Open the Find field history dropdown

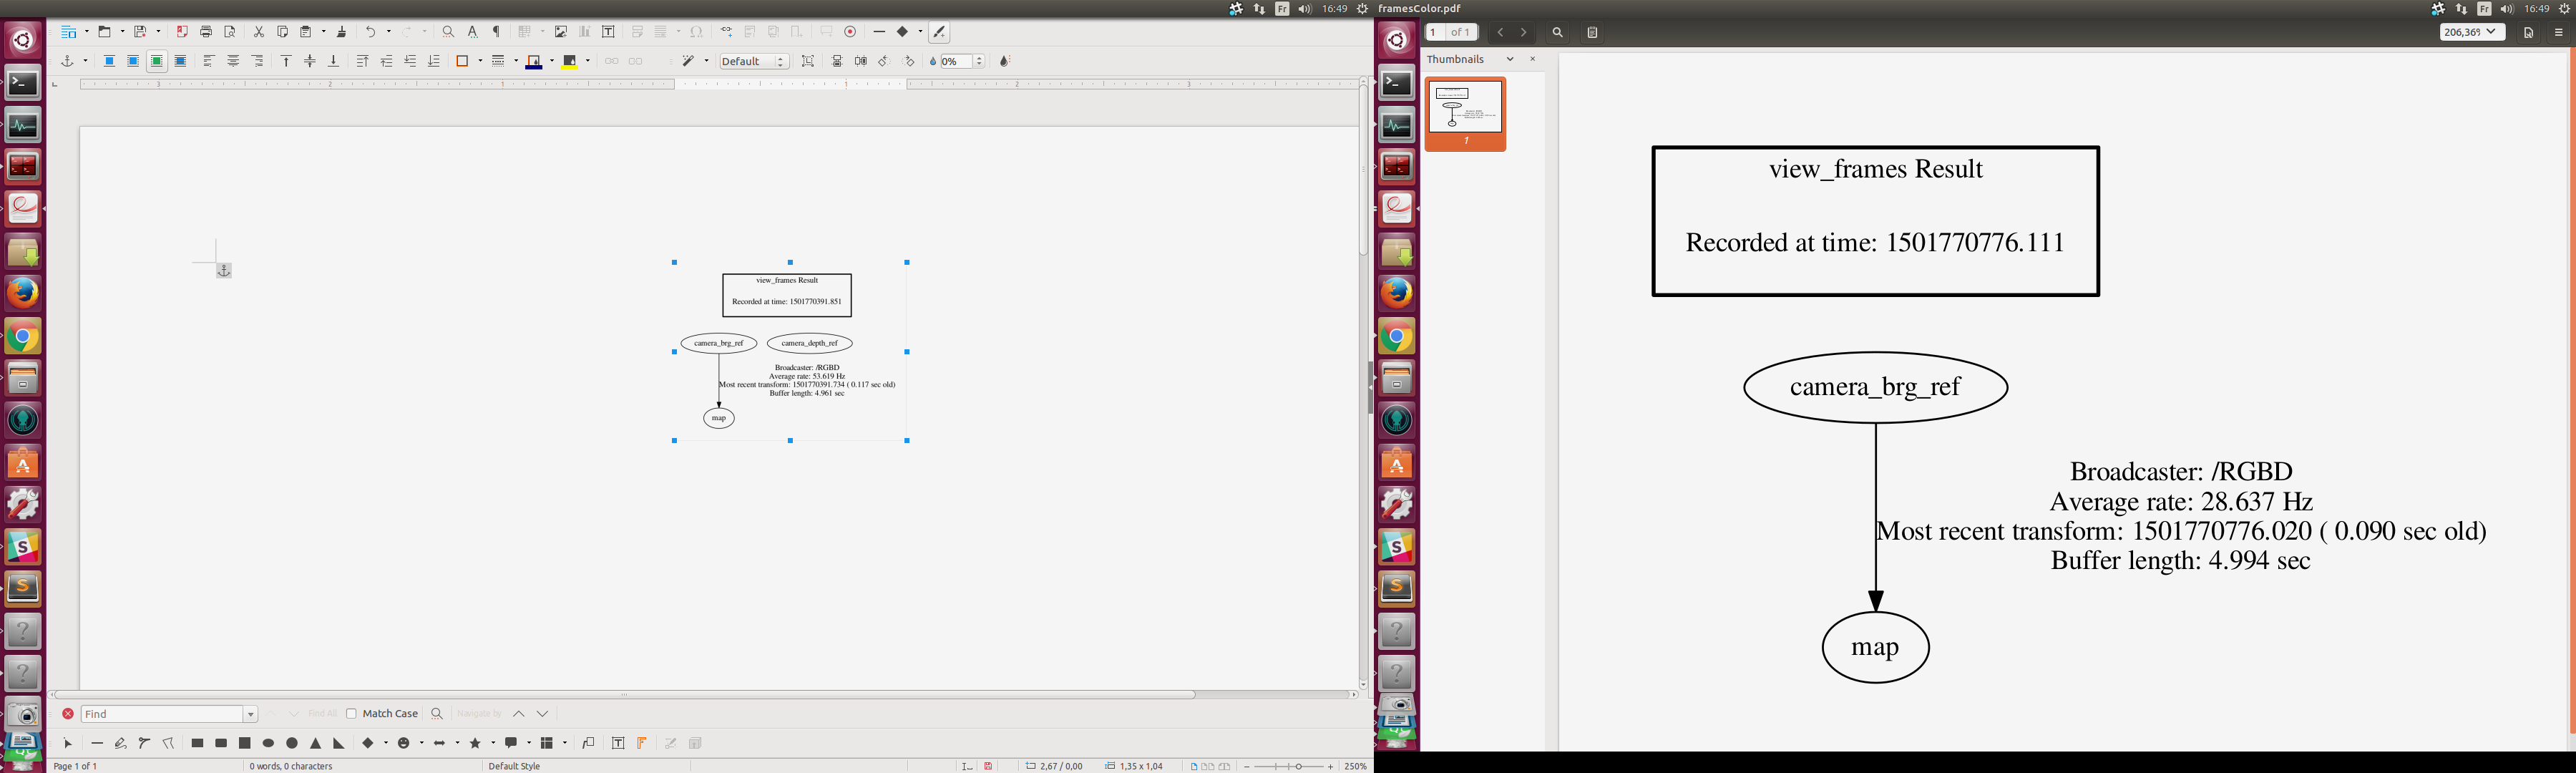[x=251, y=714]
